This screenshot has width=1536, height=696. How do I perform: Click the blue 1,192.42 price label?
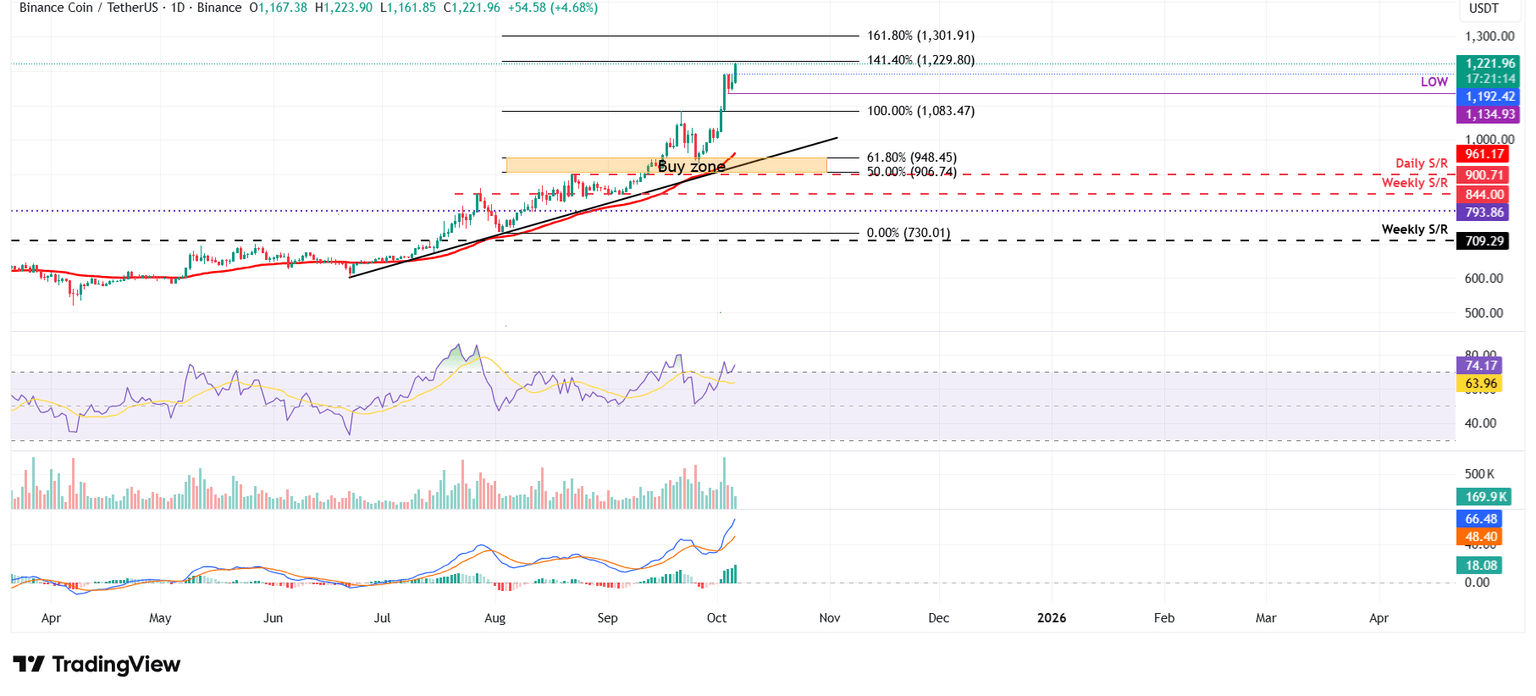coord(1489,96)
